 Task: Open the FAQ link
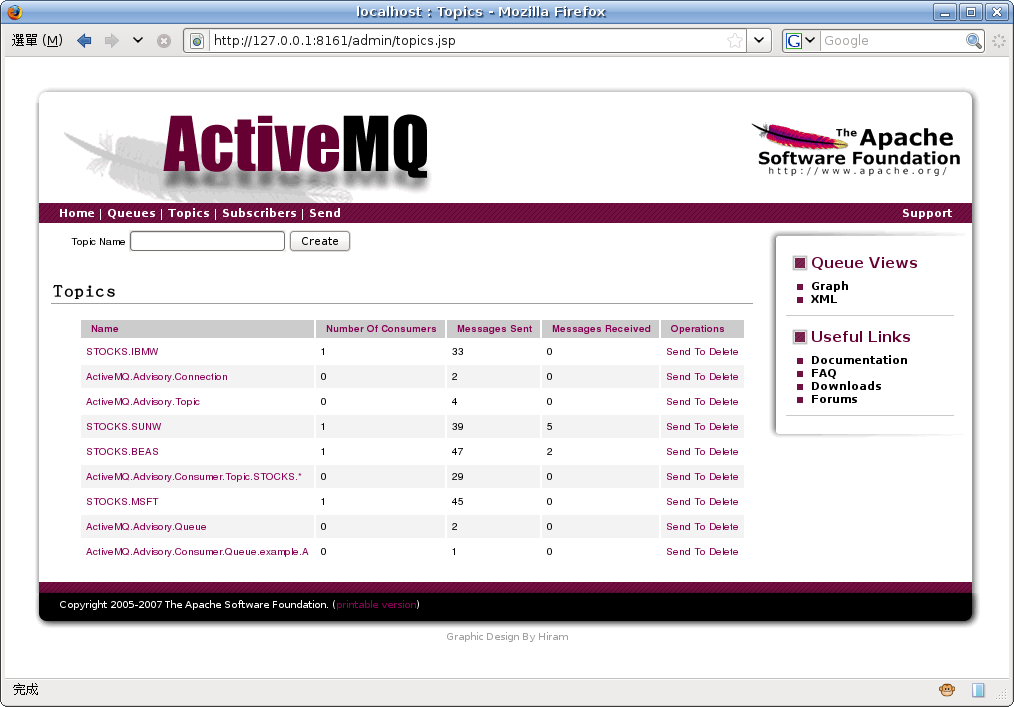coord(823,373)
